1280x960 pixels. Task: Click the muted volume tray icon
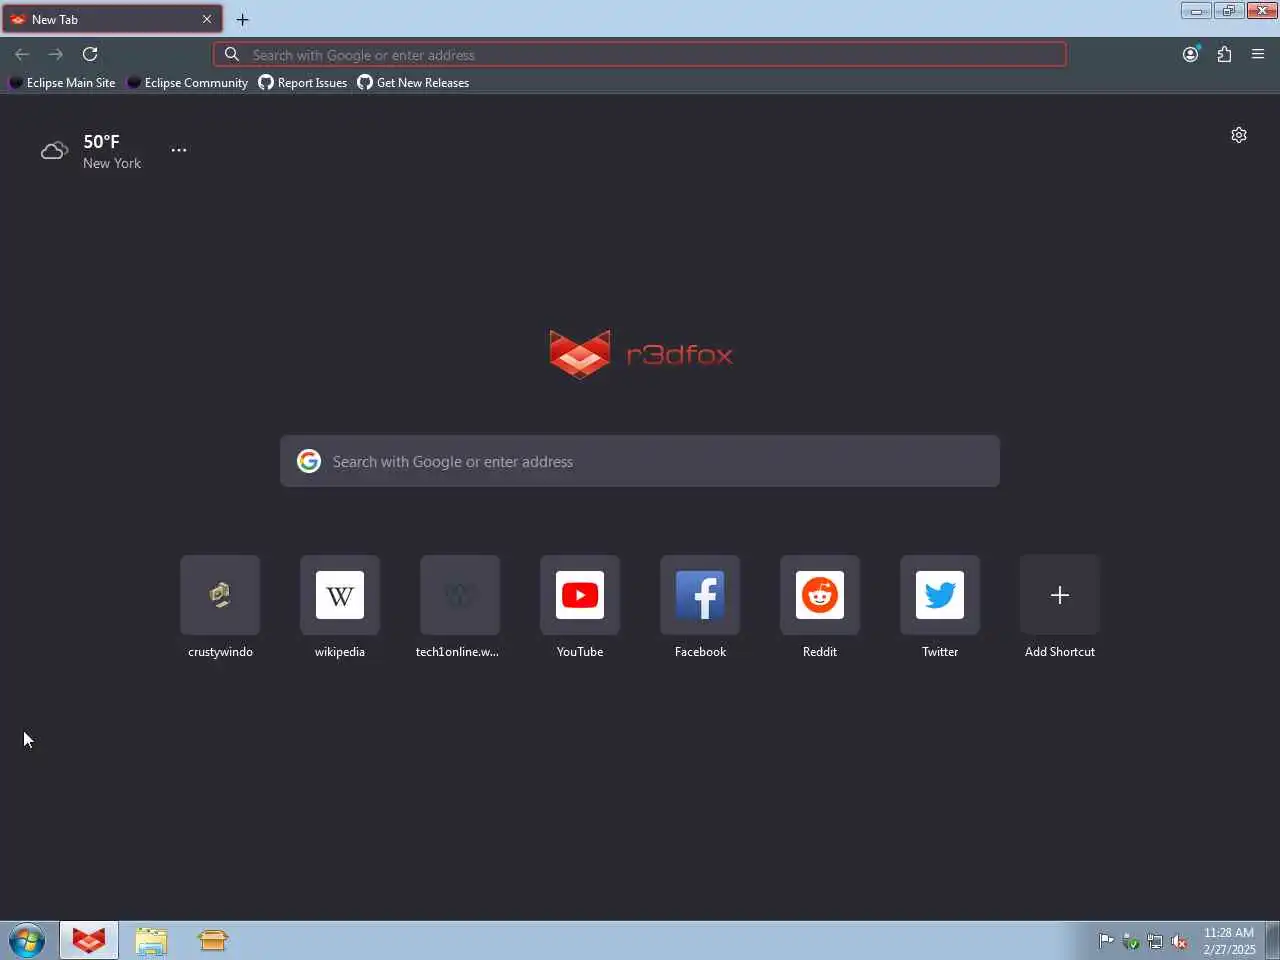(1179, 941)
